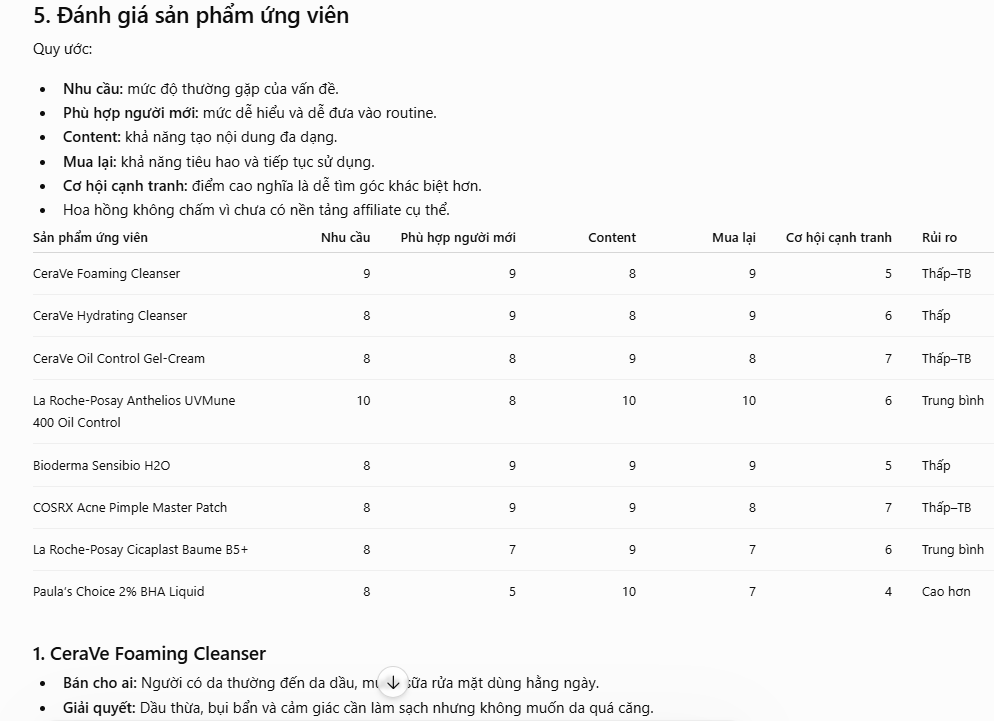Image resolution: width=994 pixels, height=721 pixels.
Task: Click the 'Trung bình' risk cell for Anthelios
Action: (x=953, y=401)
